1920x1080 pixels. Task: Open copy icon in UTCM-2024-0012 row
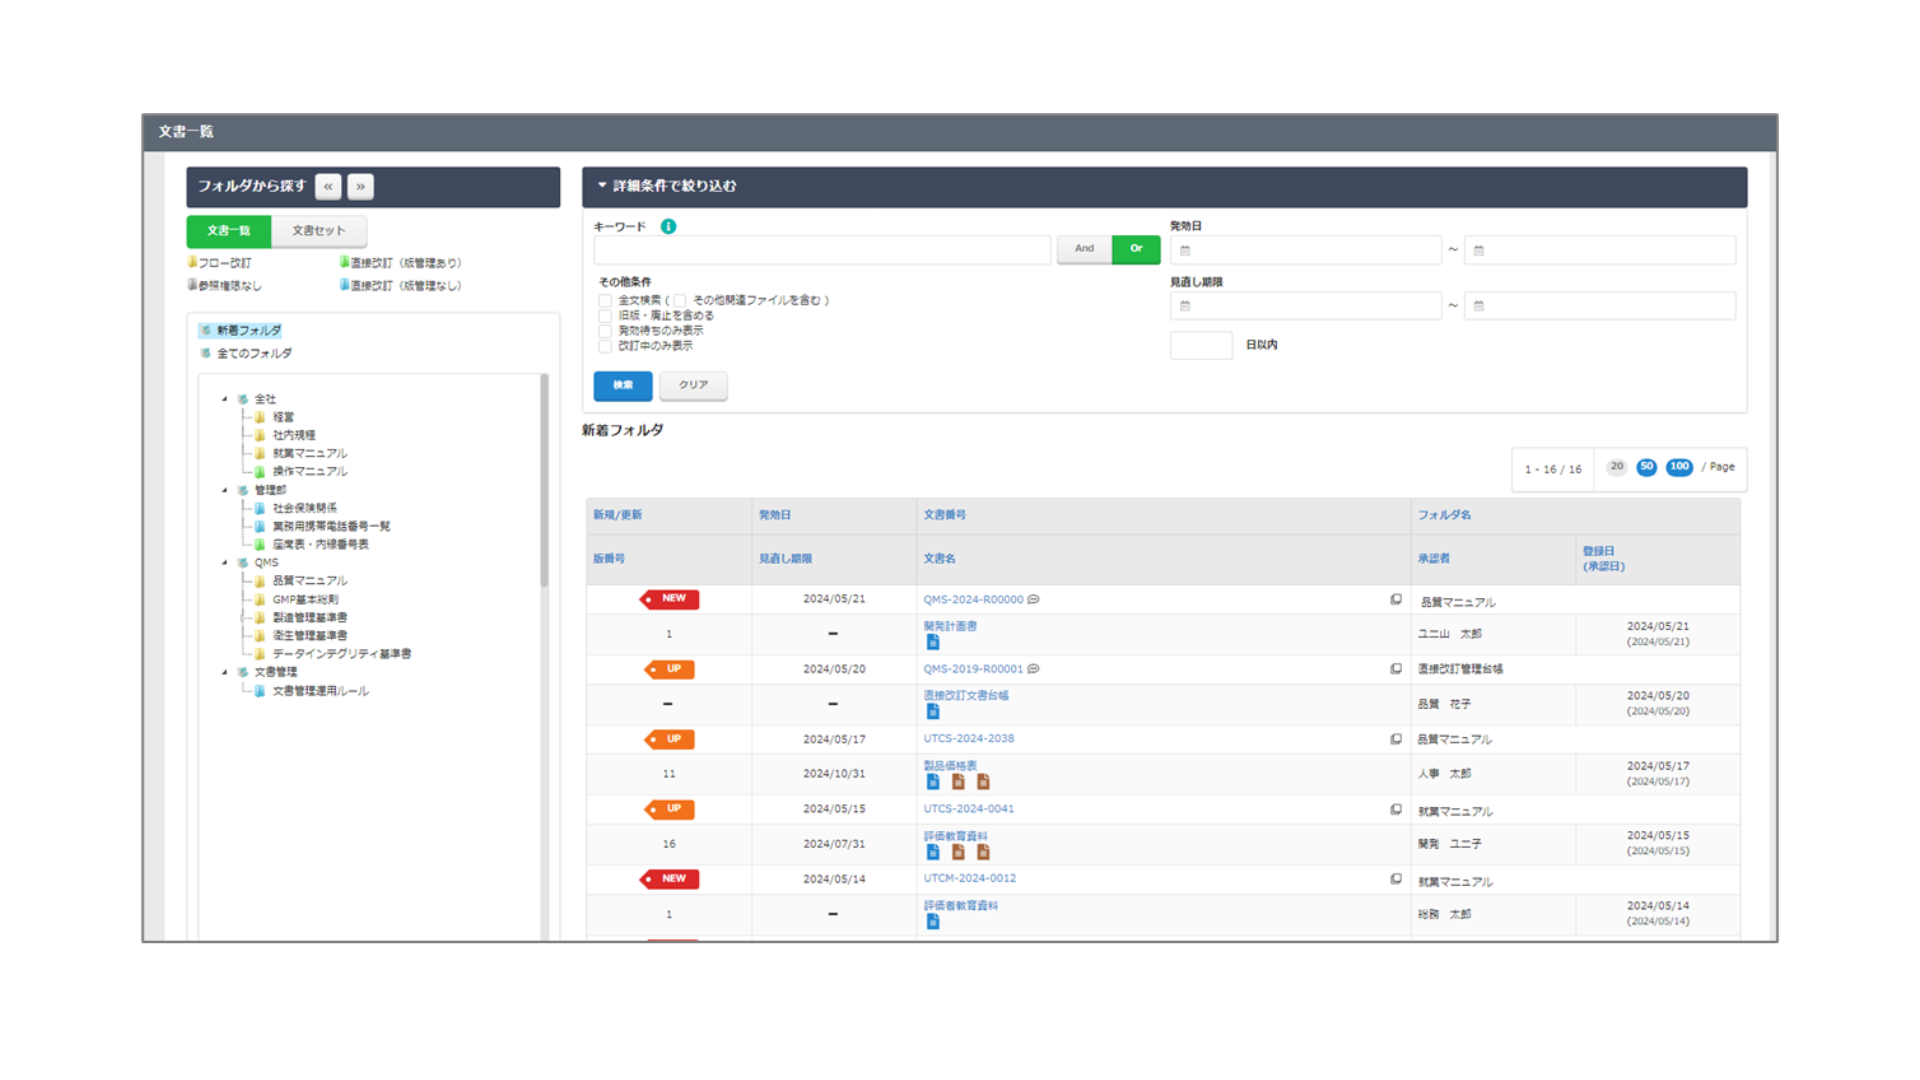[x=1396, y=879]
